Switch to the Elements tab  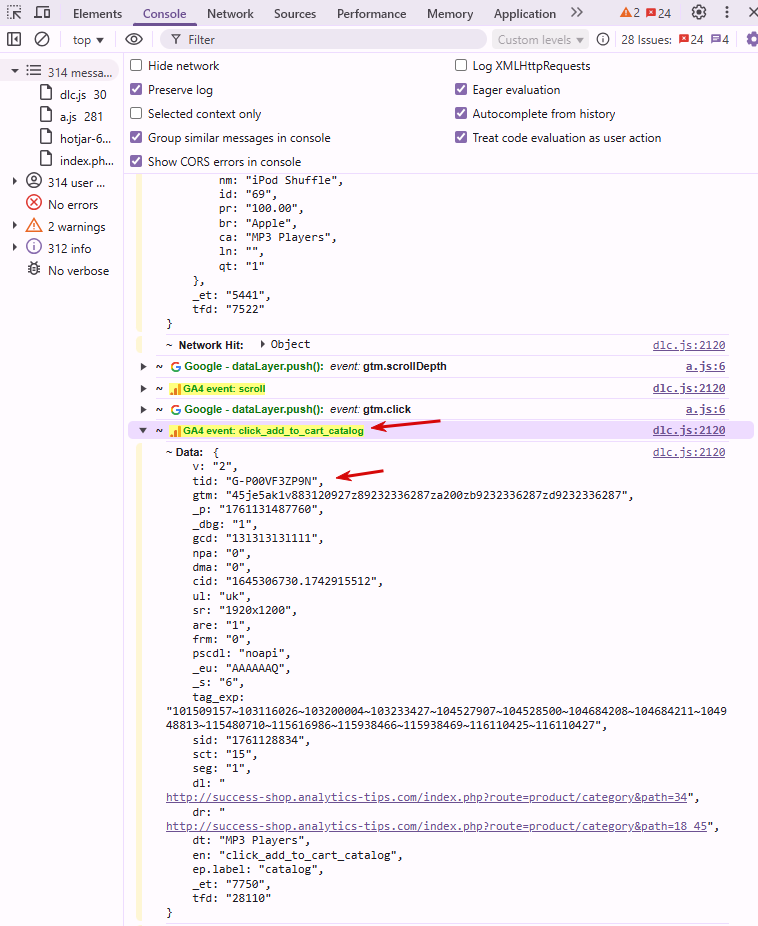click(x=97, y=14)
